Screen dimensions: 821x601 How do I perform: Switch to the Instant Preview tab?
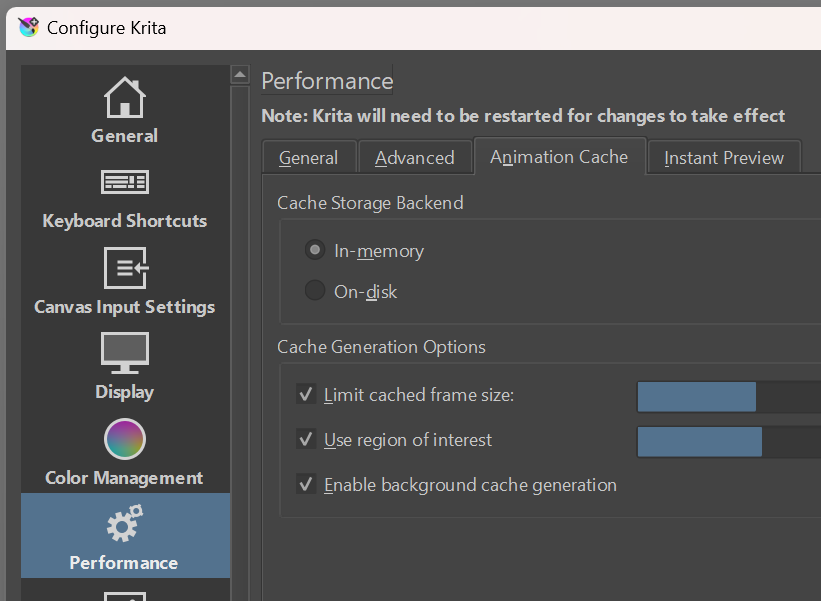pos(724,158)
